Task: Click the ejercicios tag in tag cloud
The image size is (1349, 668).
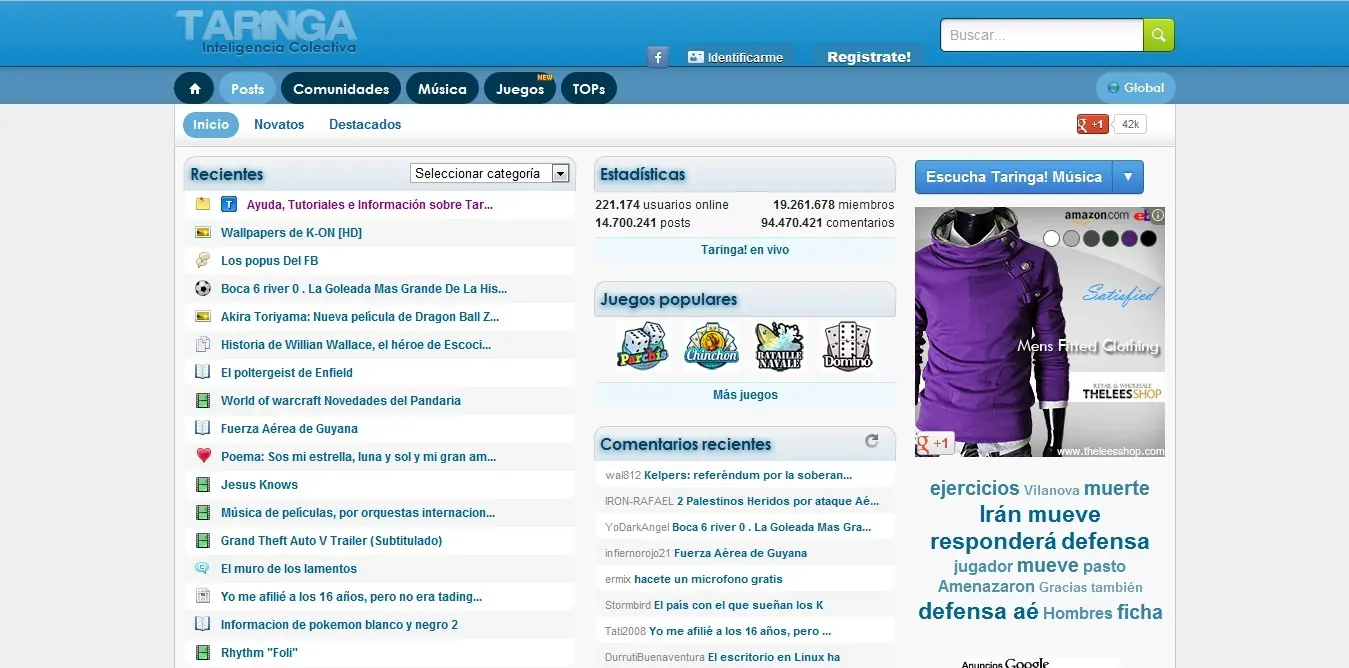Action: pyautogui.click(x=974, y=489)
